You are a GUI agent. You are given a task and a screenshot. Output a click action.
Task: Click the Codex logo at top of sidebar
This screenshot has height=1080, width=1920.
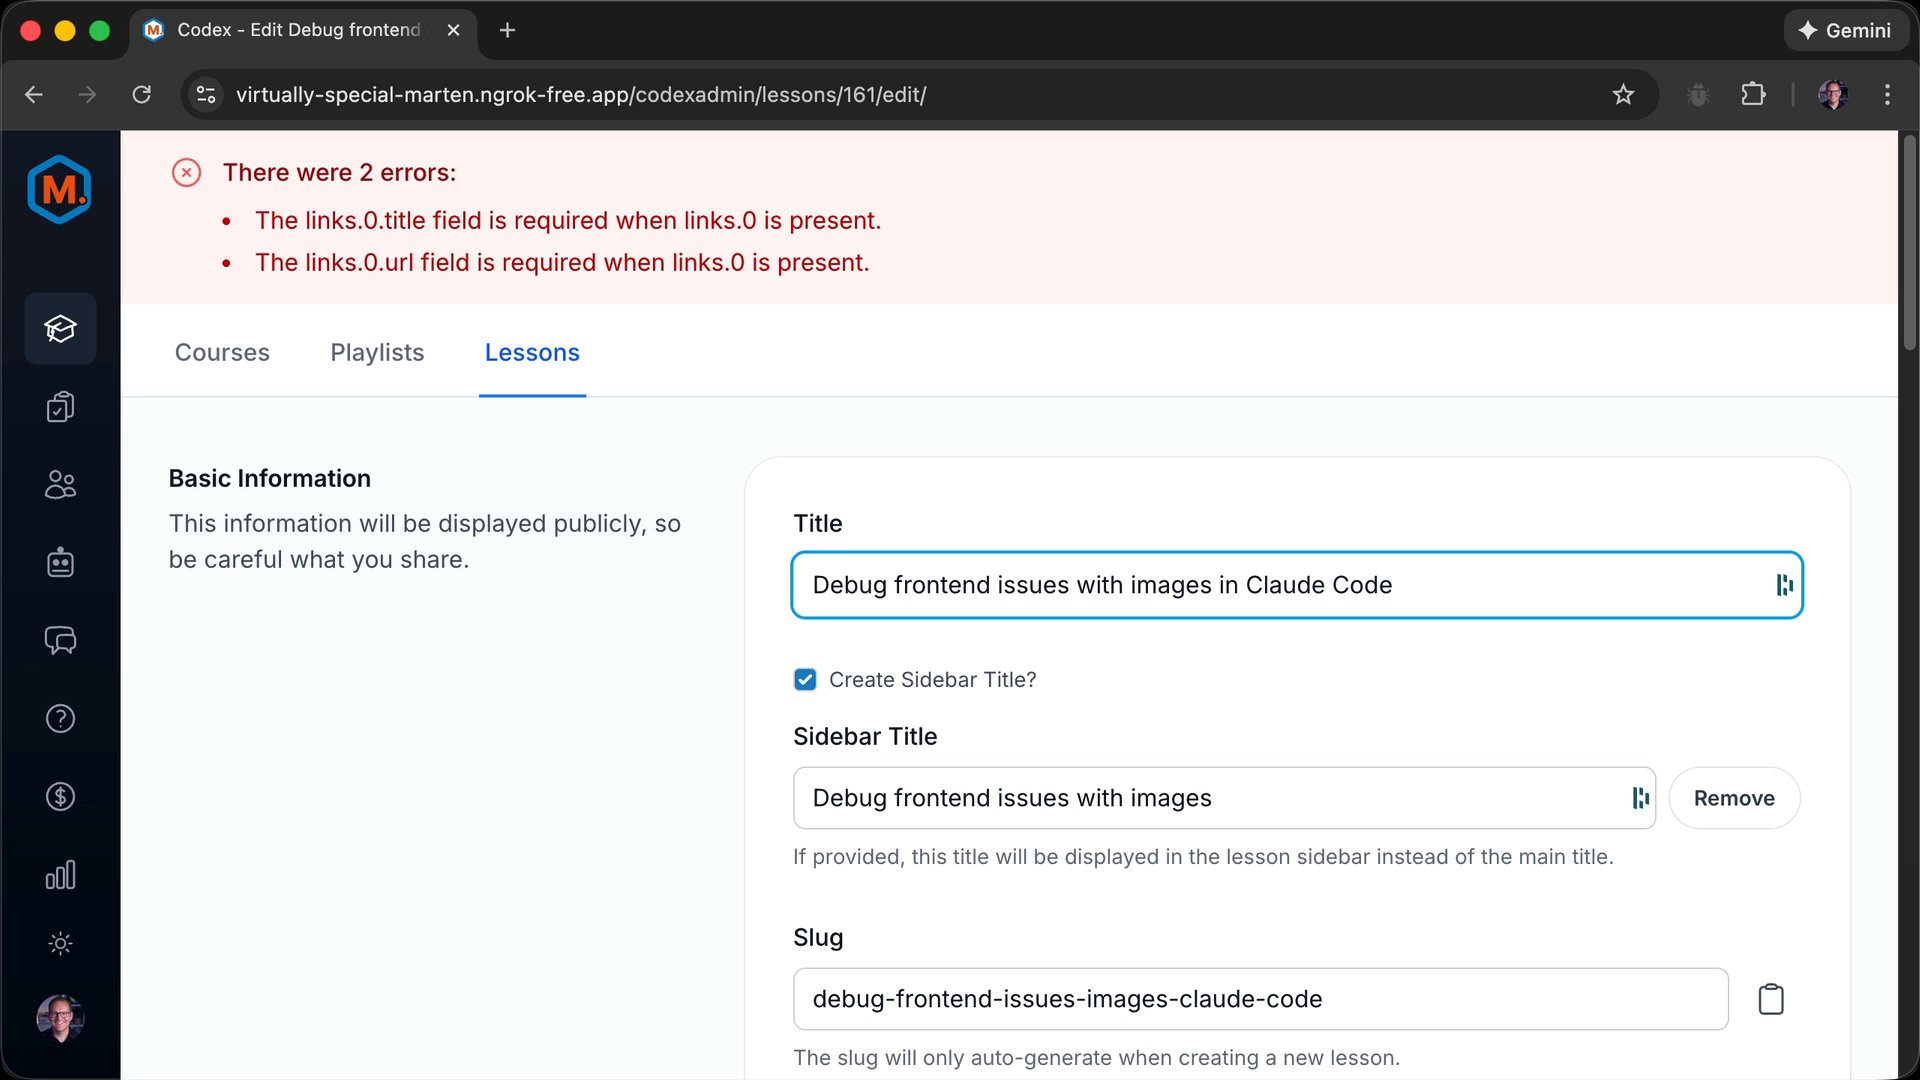point(58,189)
